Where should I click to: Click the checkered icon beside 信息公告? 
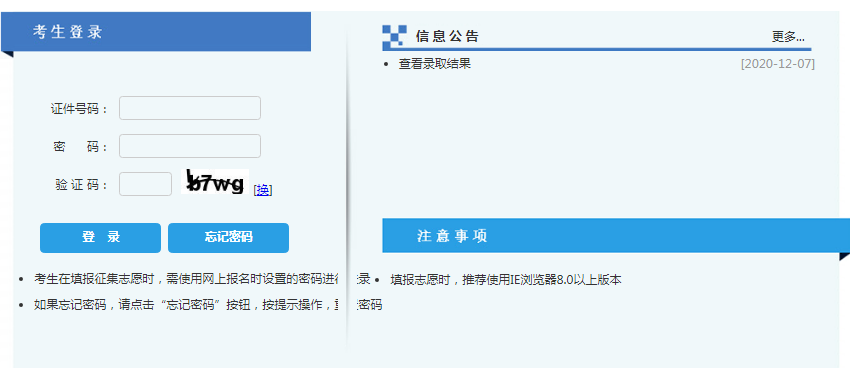pyautogui.click(x=394, y=36)
